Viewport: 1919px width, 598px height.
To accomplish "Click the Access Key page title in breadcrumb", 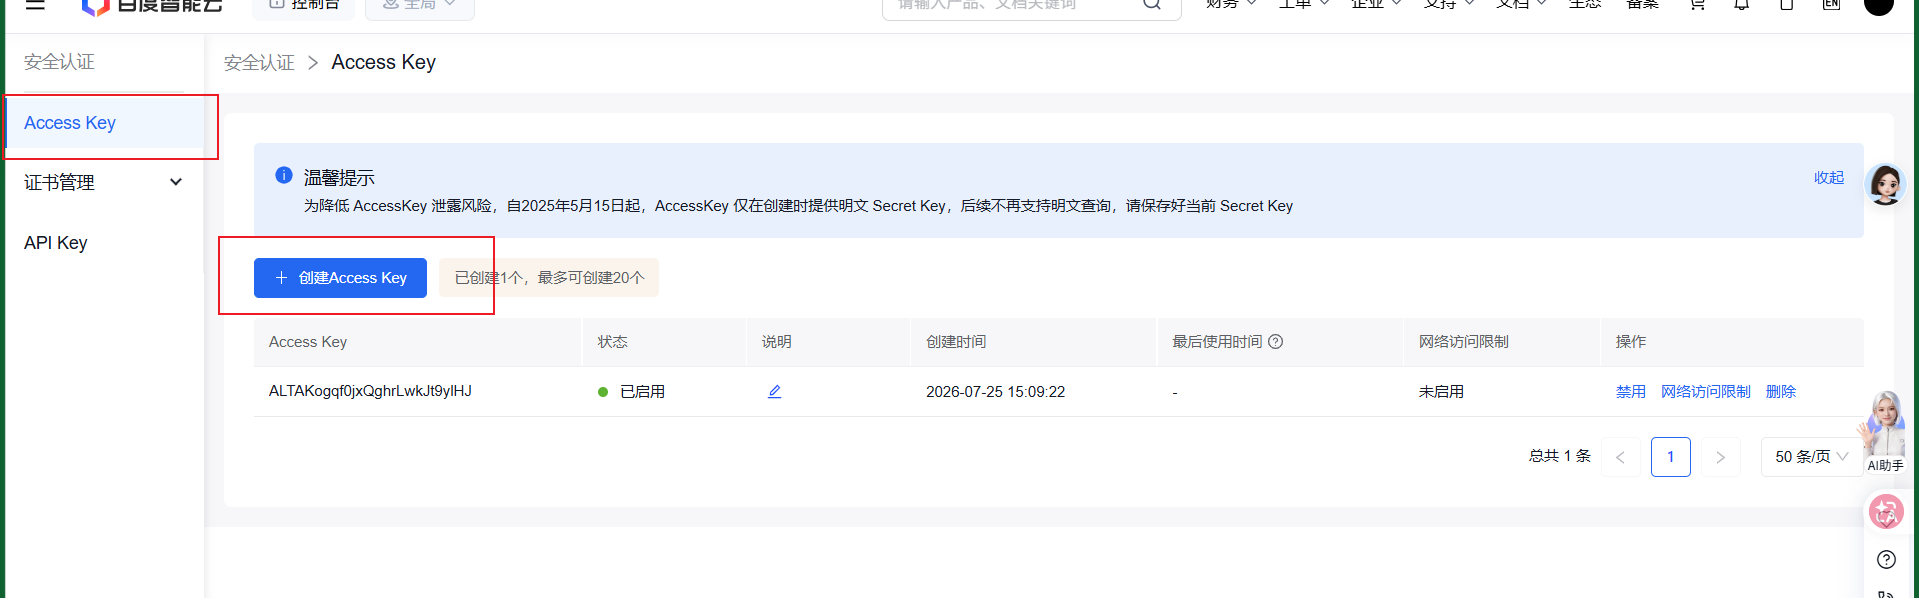I will point(384,62).
